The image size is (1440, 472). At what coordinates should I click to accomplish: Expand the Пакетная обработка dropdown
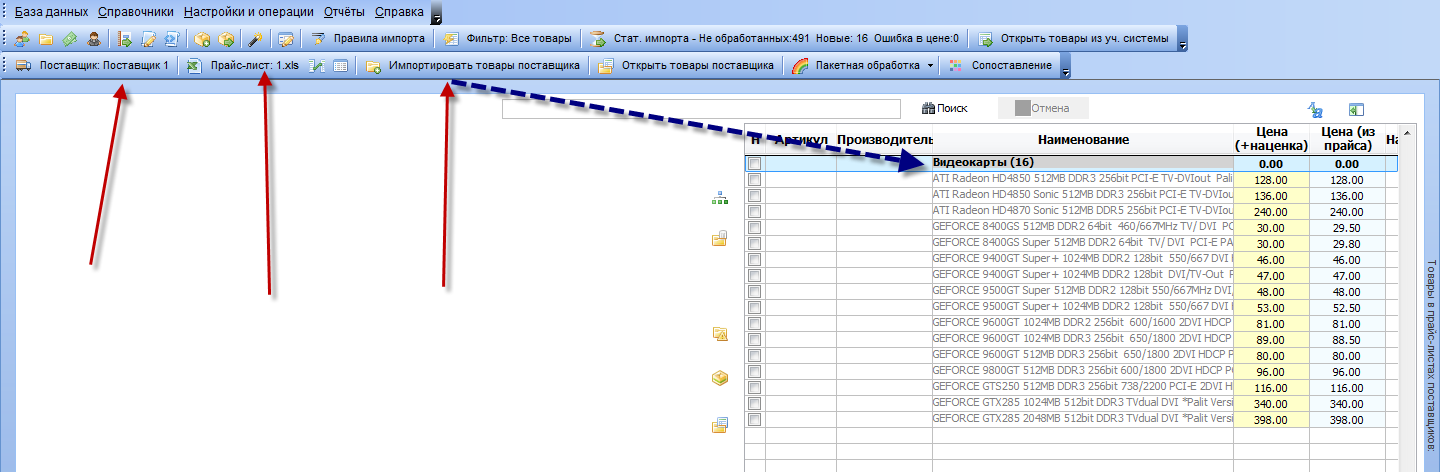click(931, 66)
